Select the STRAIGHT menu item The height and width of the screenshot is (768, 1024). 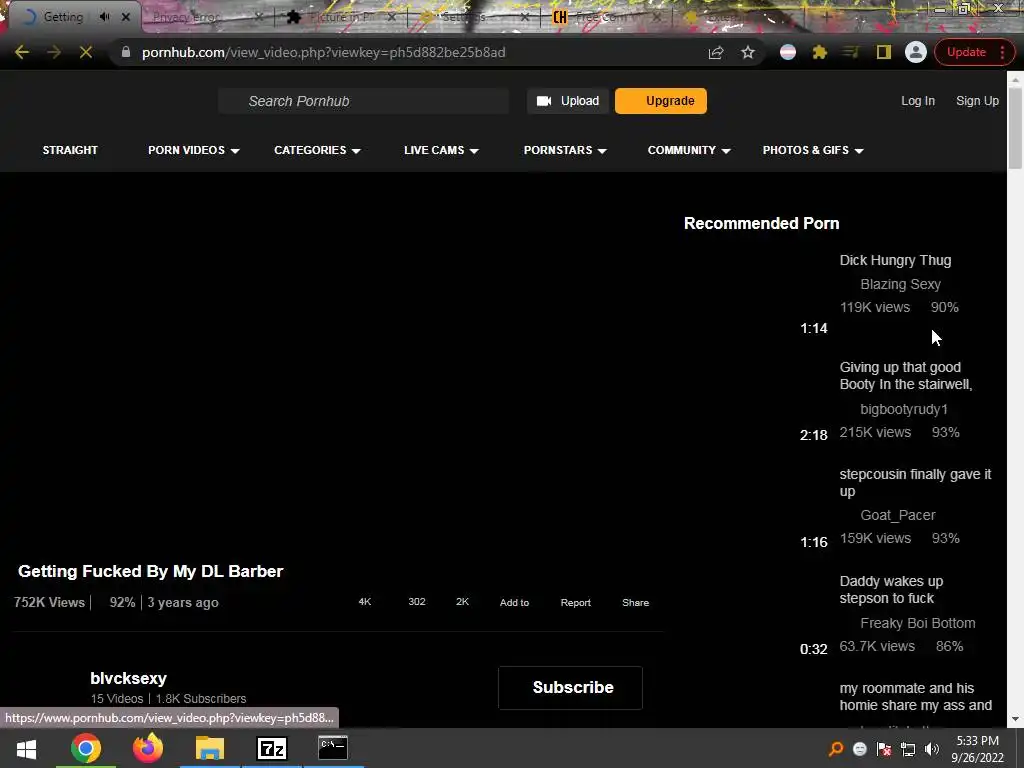click(x=70, y=150)
